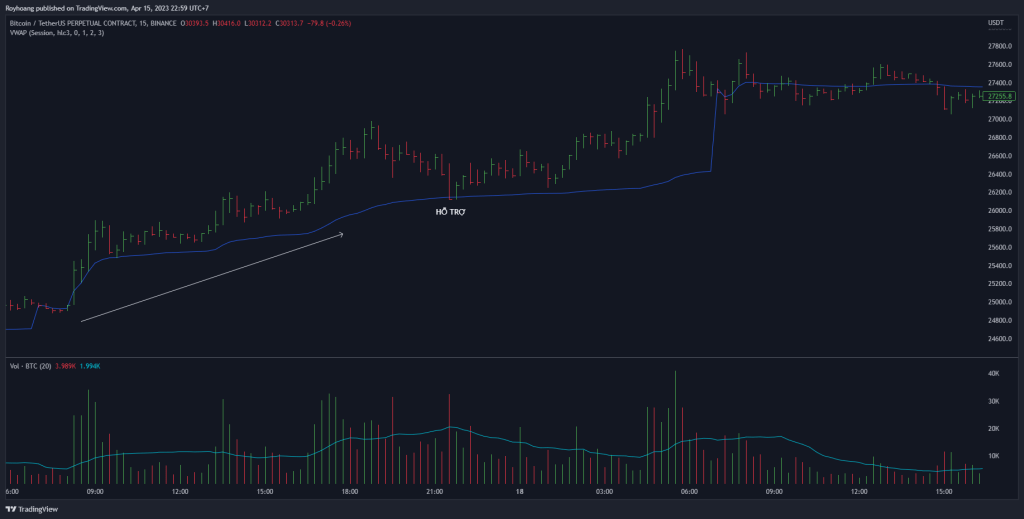This screenshot has height=519, width=1024.
Task: Click the 10K volume axis label
Action: coord(994,455)
